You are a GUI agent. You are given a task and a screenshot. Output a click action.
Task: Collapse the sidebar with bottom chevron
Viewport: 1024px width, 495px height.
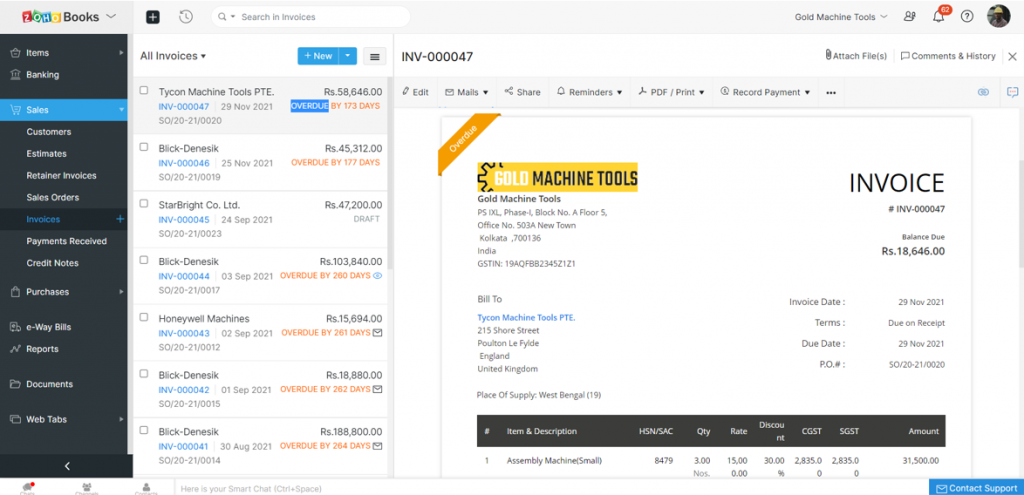point(67,466)
